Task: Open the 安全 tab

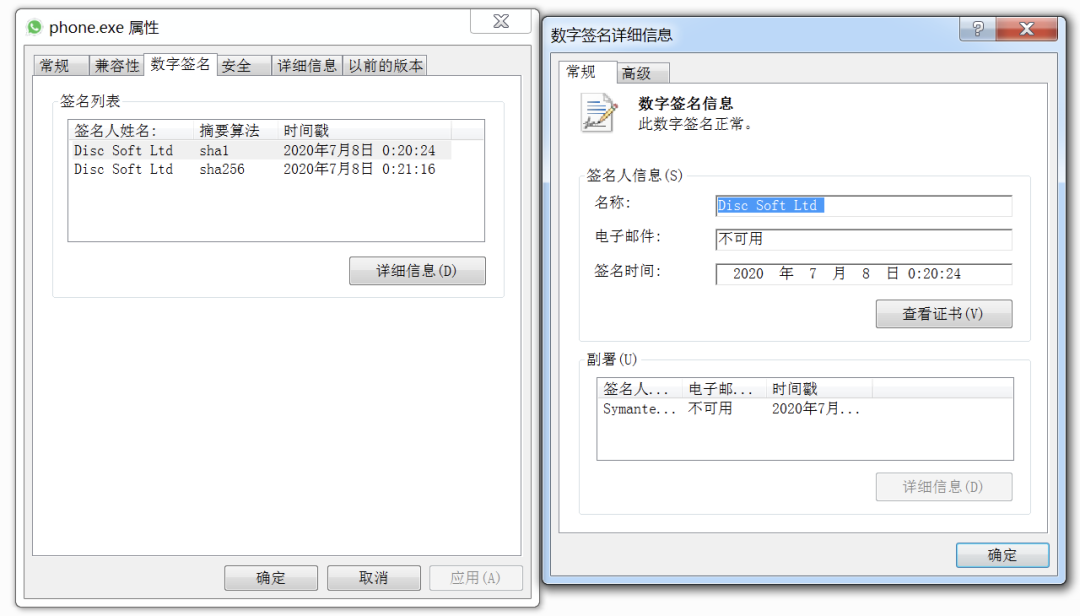Action: [x=245, y=65]
